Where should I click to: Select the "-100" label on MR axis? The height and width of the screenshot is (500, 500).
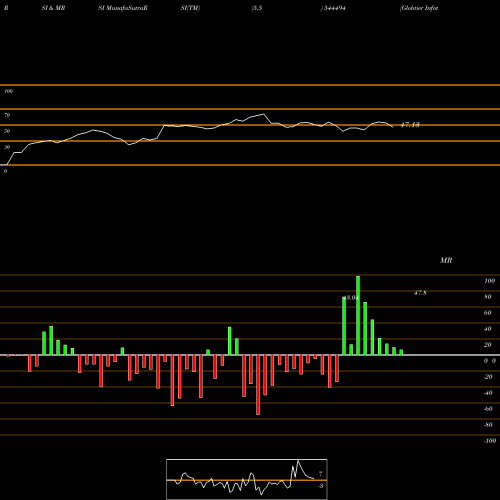click(490, 441)
